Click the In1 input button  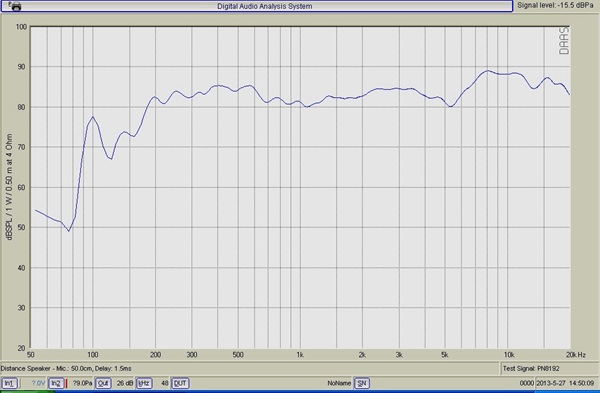pos(10,383)
